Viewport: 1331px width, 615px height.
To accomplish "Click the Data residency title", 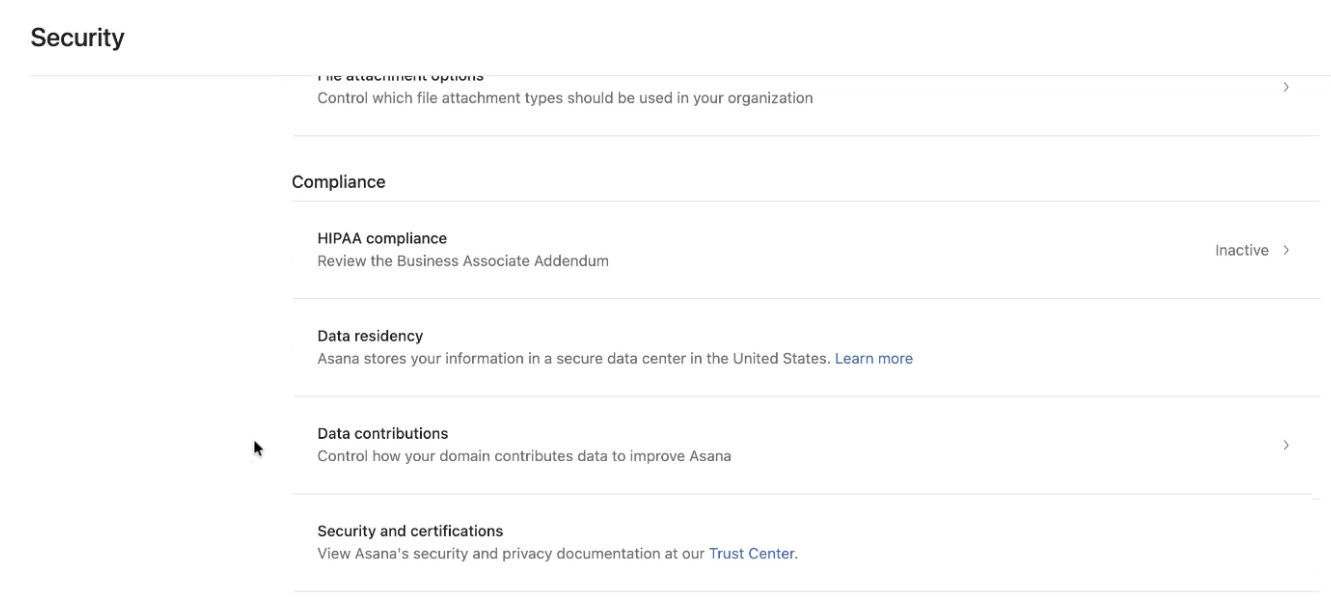I will tap(370, 336).
